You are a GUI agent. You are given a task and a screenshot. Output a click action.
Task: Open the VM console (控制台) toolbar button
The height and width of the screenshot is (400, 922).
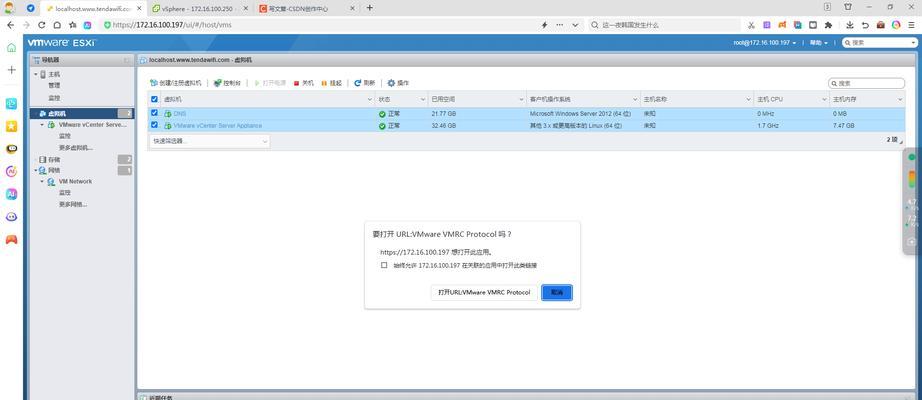click(227, 84)
